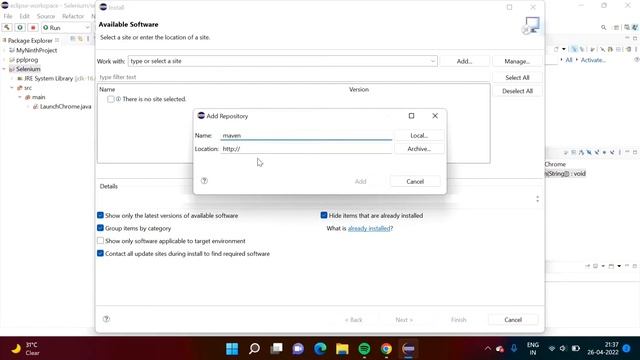Select pplprog project in Package Explorer
Viewport: 640px width, 360px height.
point(27,60)
